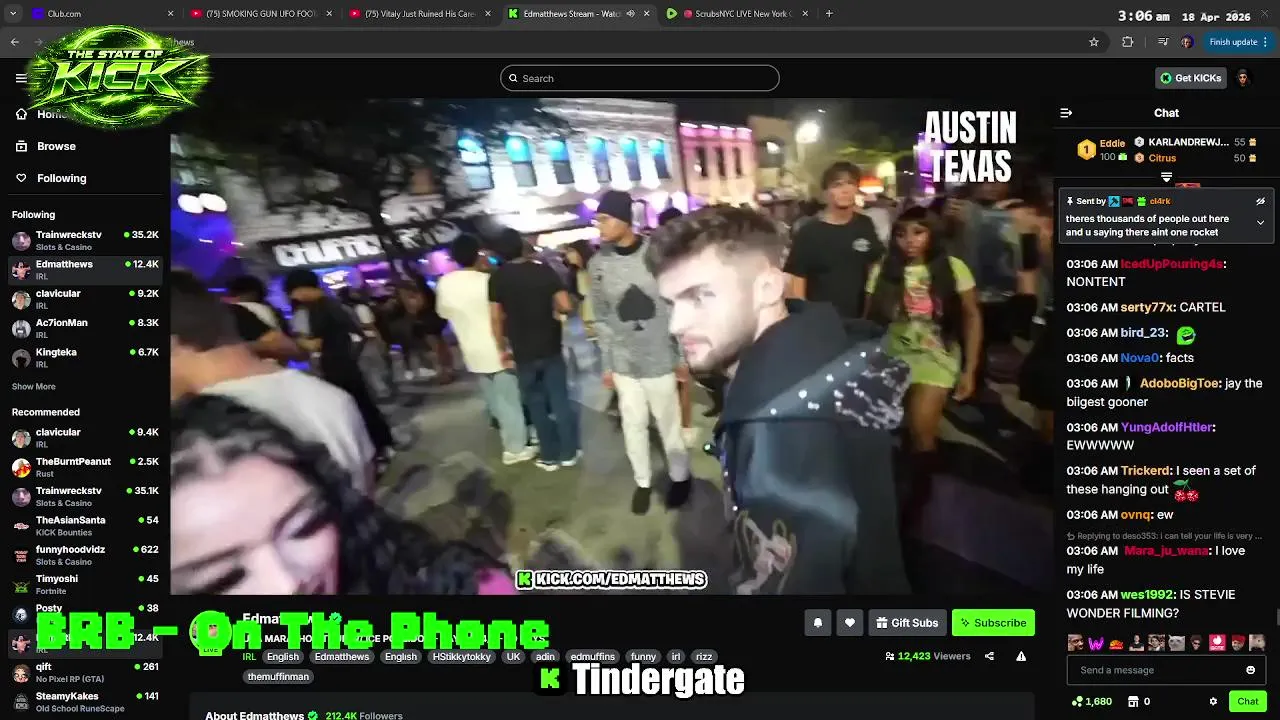Click the green Chat send button
Screen dimensions: 1280x720
1247,701
